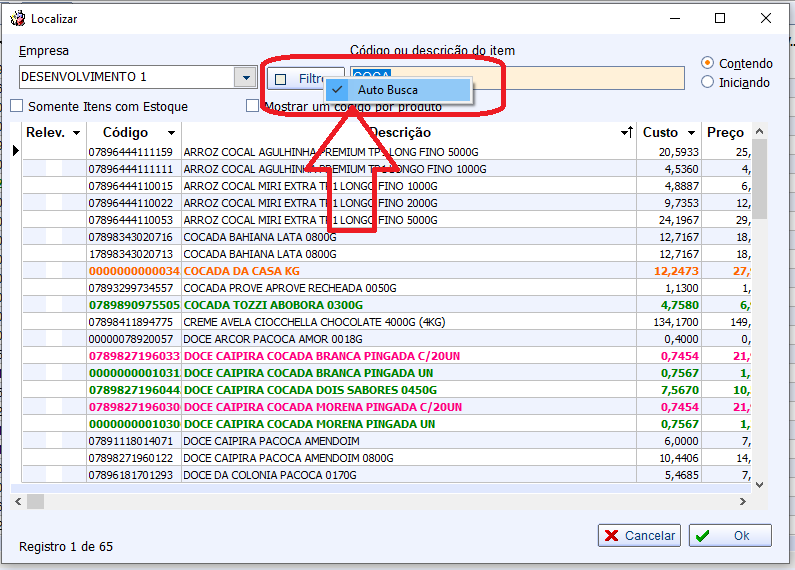Screen dimensions: 795x570
Task: Open the Empresa dropdown list
Action: pyautogui.click(x=245, y=78)
